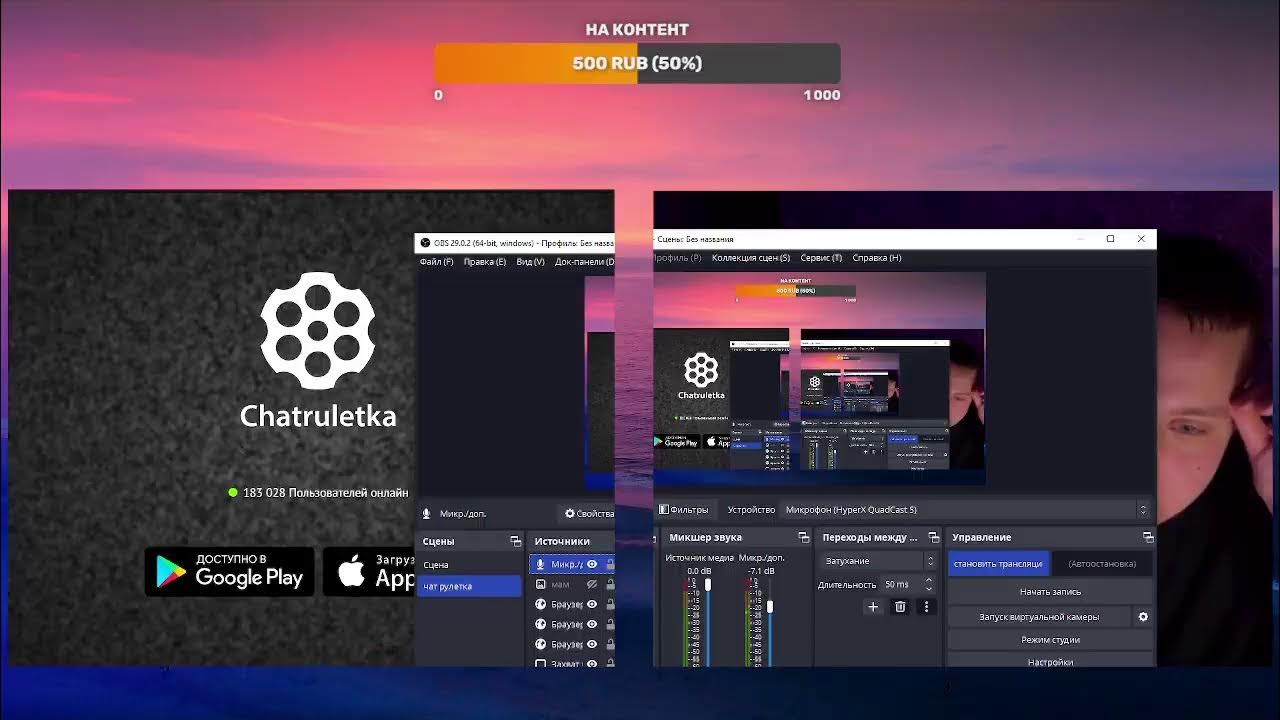Screen dimensions: 1280x720
Task: Open the Правка menu
Action: click(x=485, y=262)
